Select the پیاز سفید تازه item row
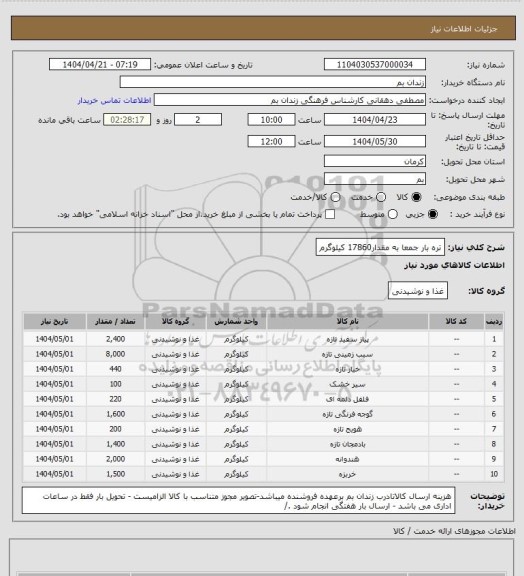Image resolution: width=524 pixels, height=576 pixels. (x=263, y=339)
